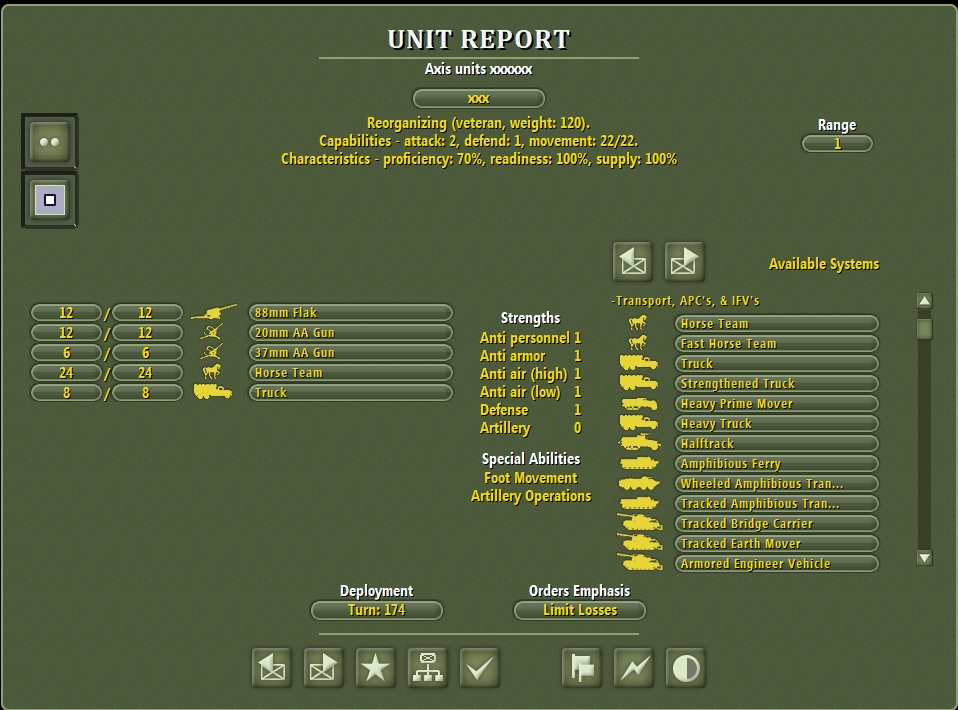Choose Horse Team in Available Systems
The width and height of the screenshot is (958, 710).
pos(777,323)
